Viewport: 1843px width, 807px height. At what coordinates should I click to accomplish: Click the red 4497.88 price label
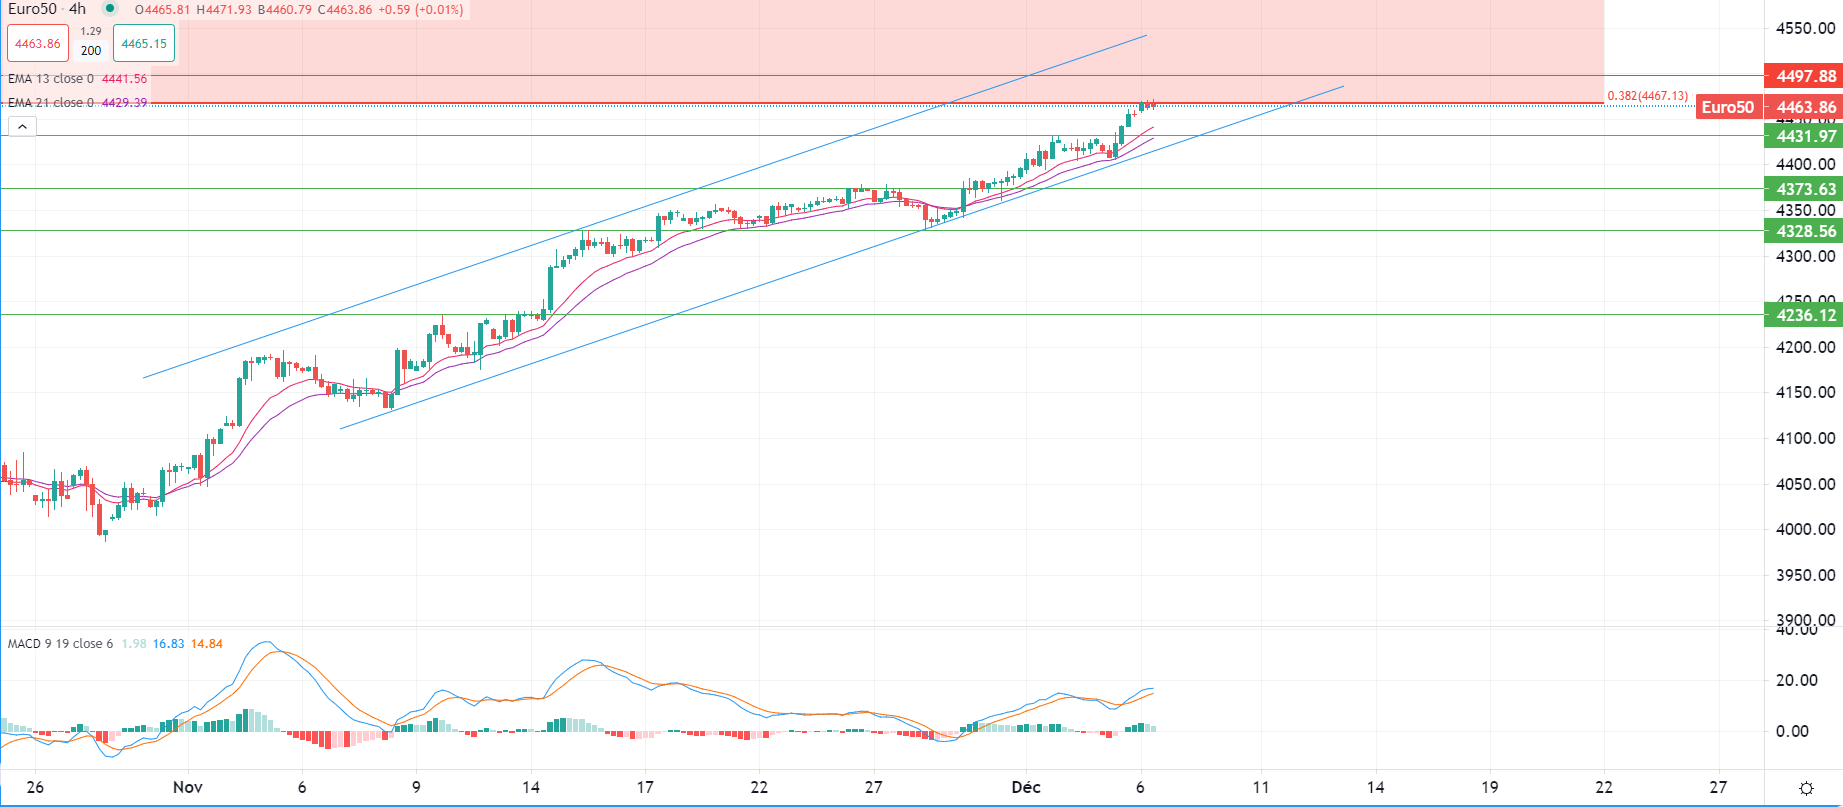1804,76
